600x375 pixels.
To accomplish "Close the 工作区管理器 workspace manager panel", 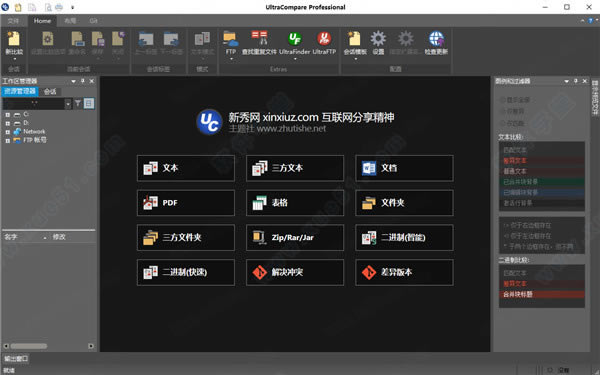I will [91, 81].
